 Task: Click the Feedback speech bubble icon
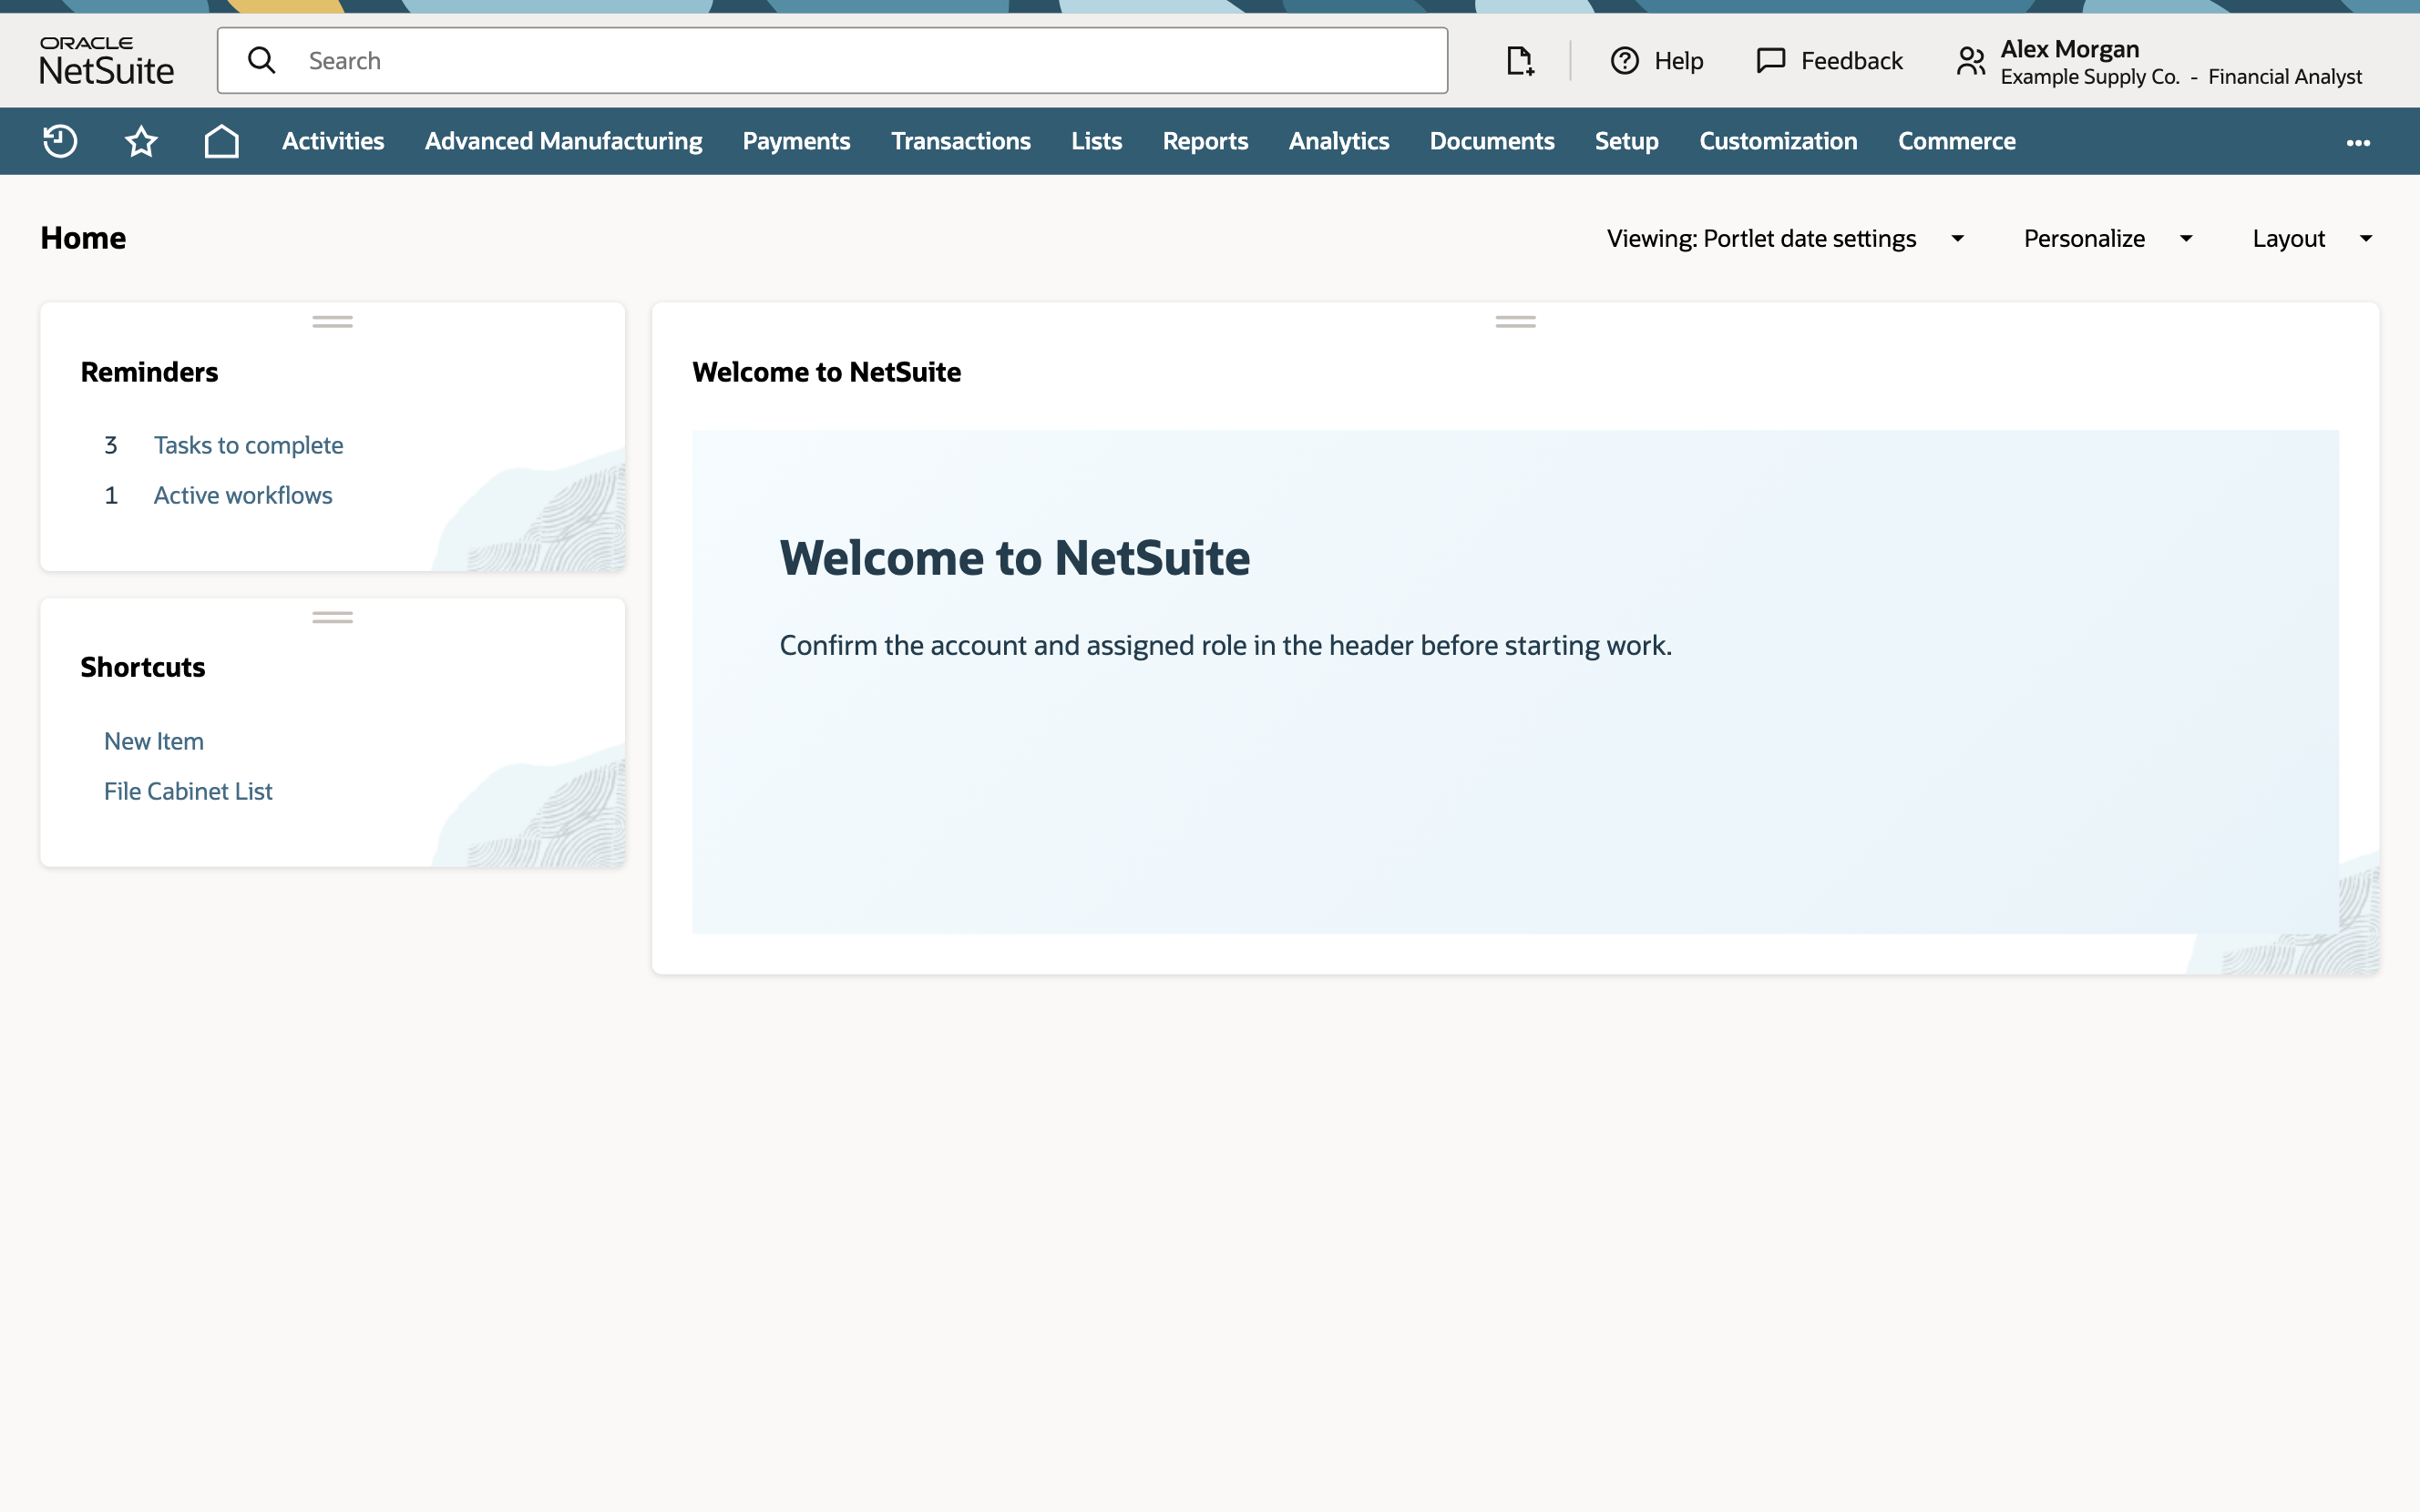pos(1771,61)
